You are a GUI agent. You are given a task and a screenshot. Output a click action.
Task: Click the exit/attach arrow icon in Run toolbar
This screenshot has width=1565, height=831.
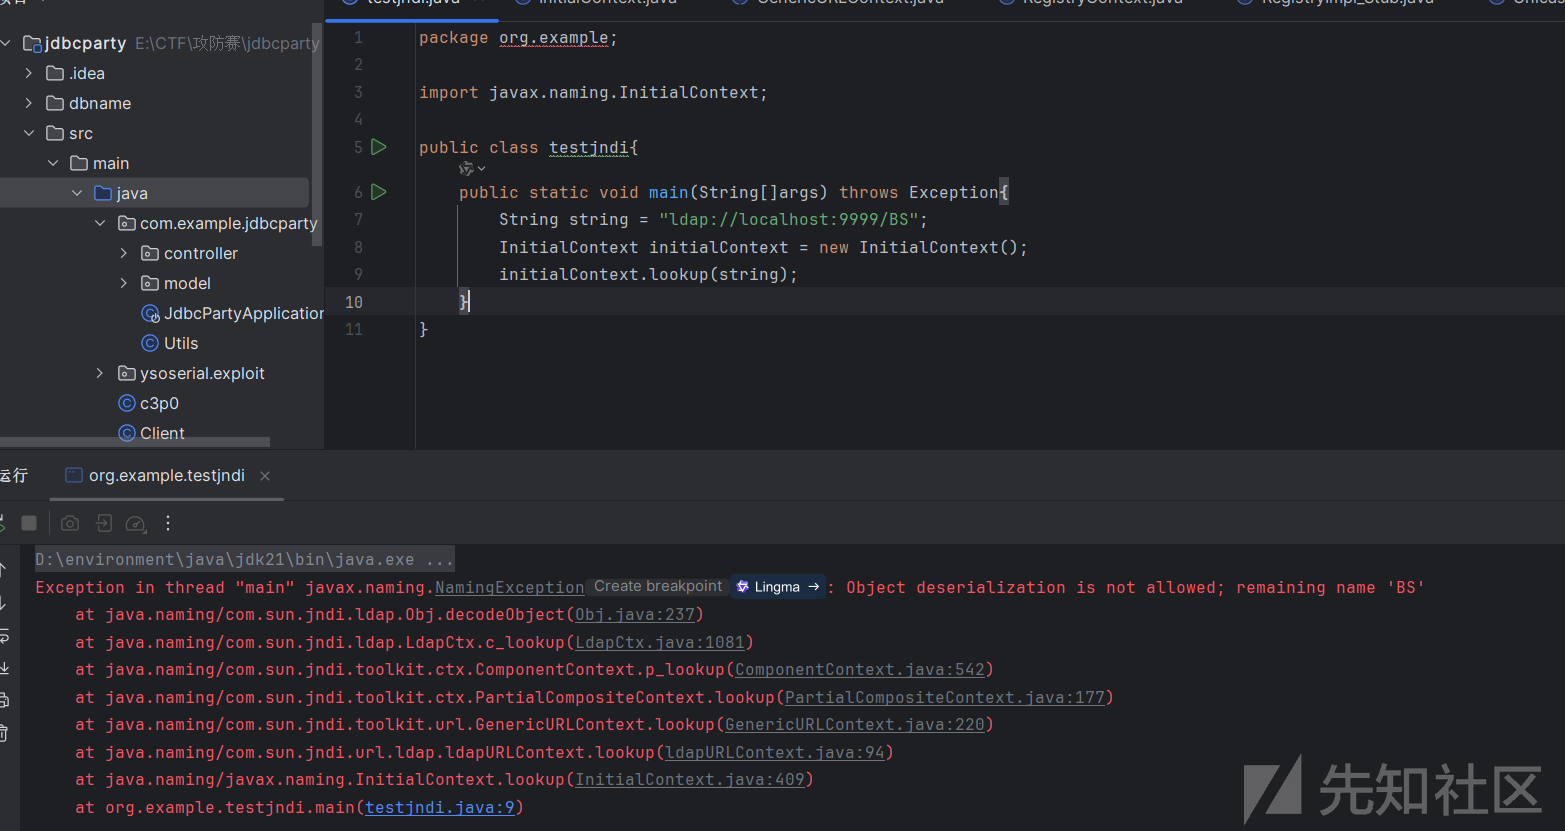point(104,523)
